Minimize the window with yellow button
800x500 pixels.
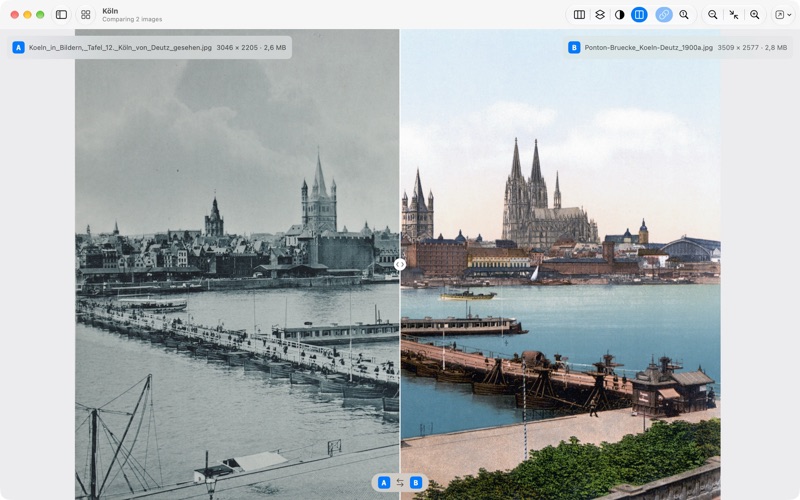coord(28,15)
